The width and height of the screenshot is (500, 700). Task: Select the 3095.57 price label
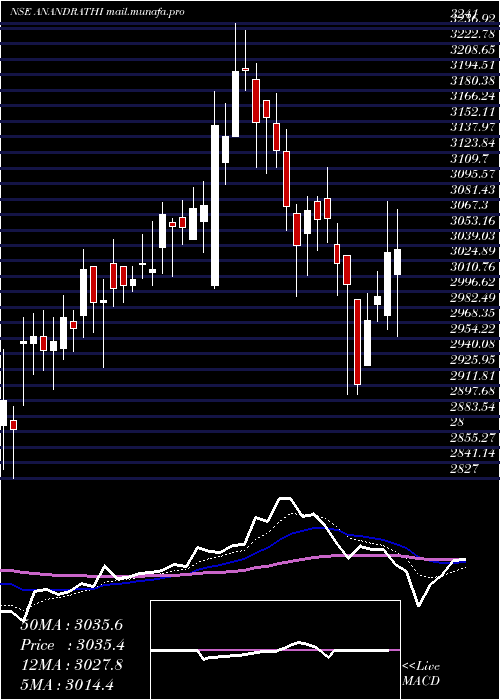473,174
